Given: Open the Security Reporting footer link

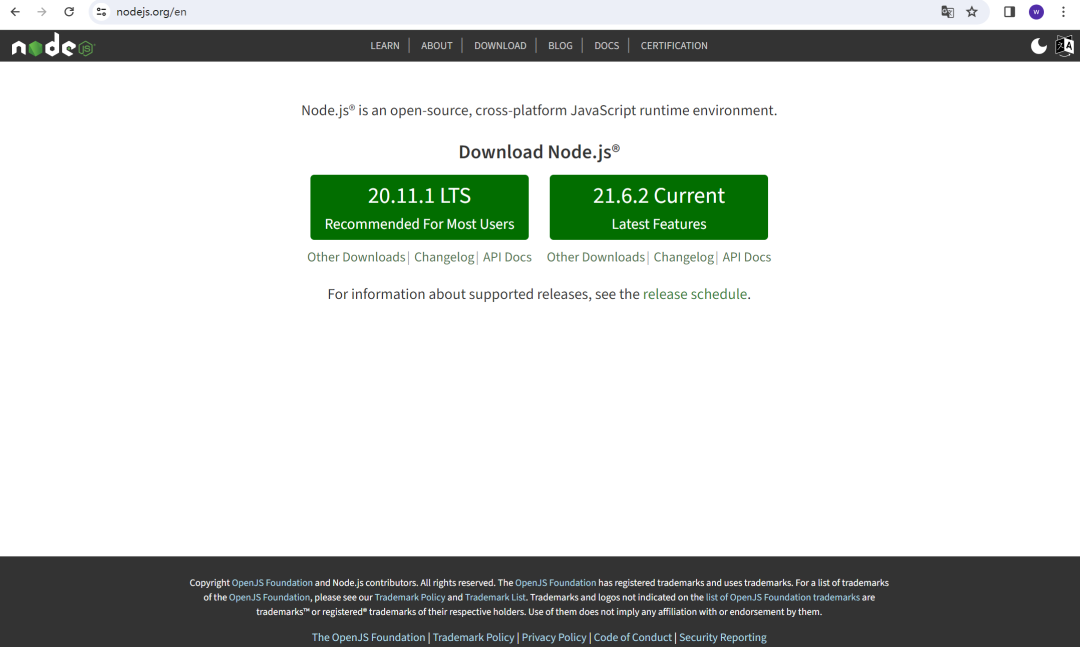Looking at the screenshot, I should tap(723, 637).
